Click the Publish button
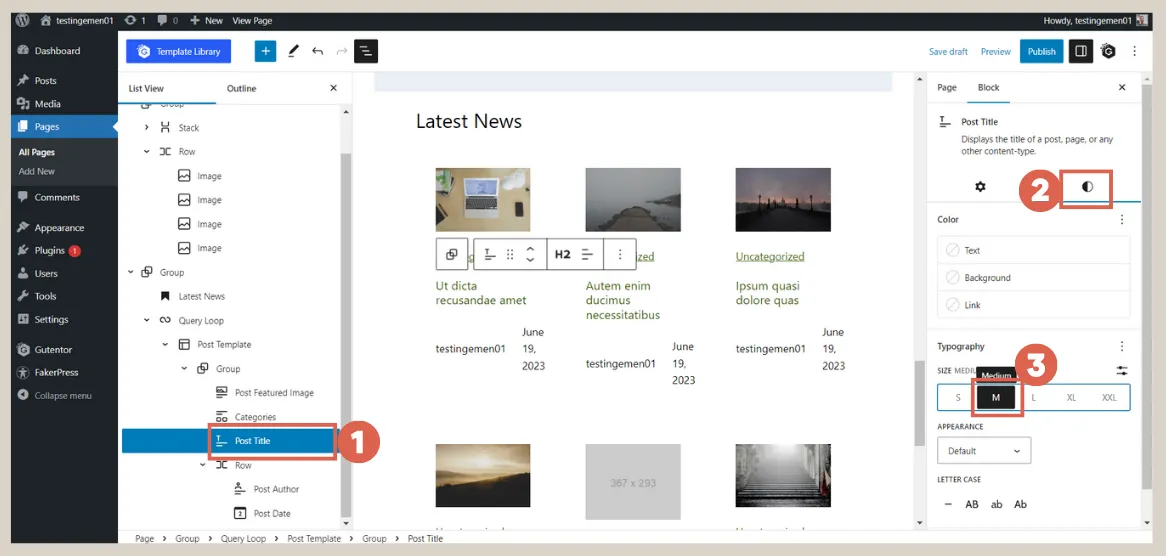 coord(1041,51)
